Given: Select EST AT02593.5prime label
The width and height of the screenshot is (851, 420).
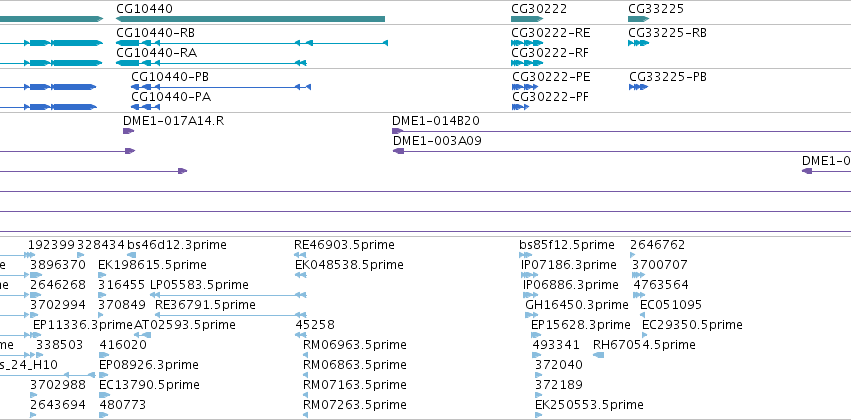Looking at the screenshot, I should pos(185,324).
